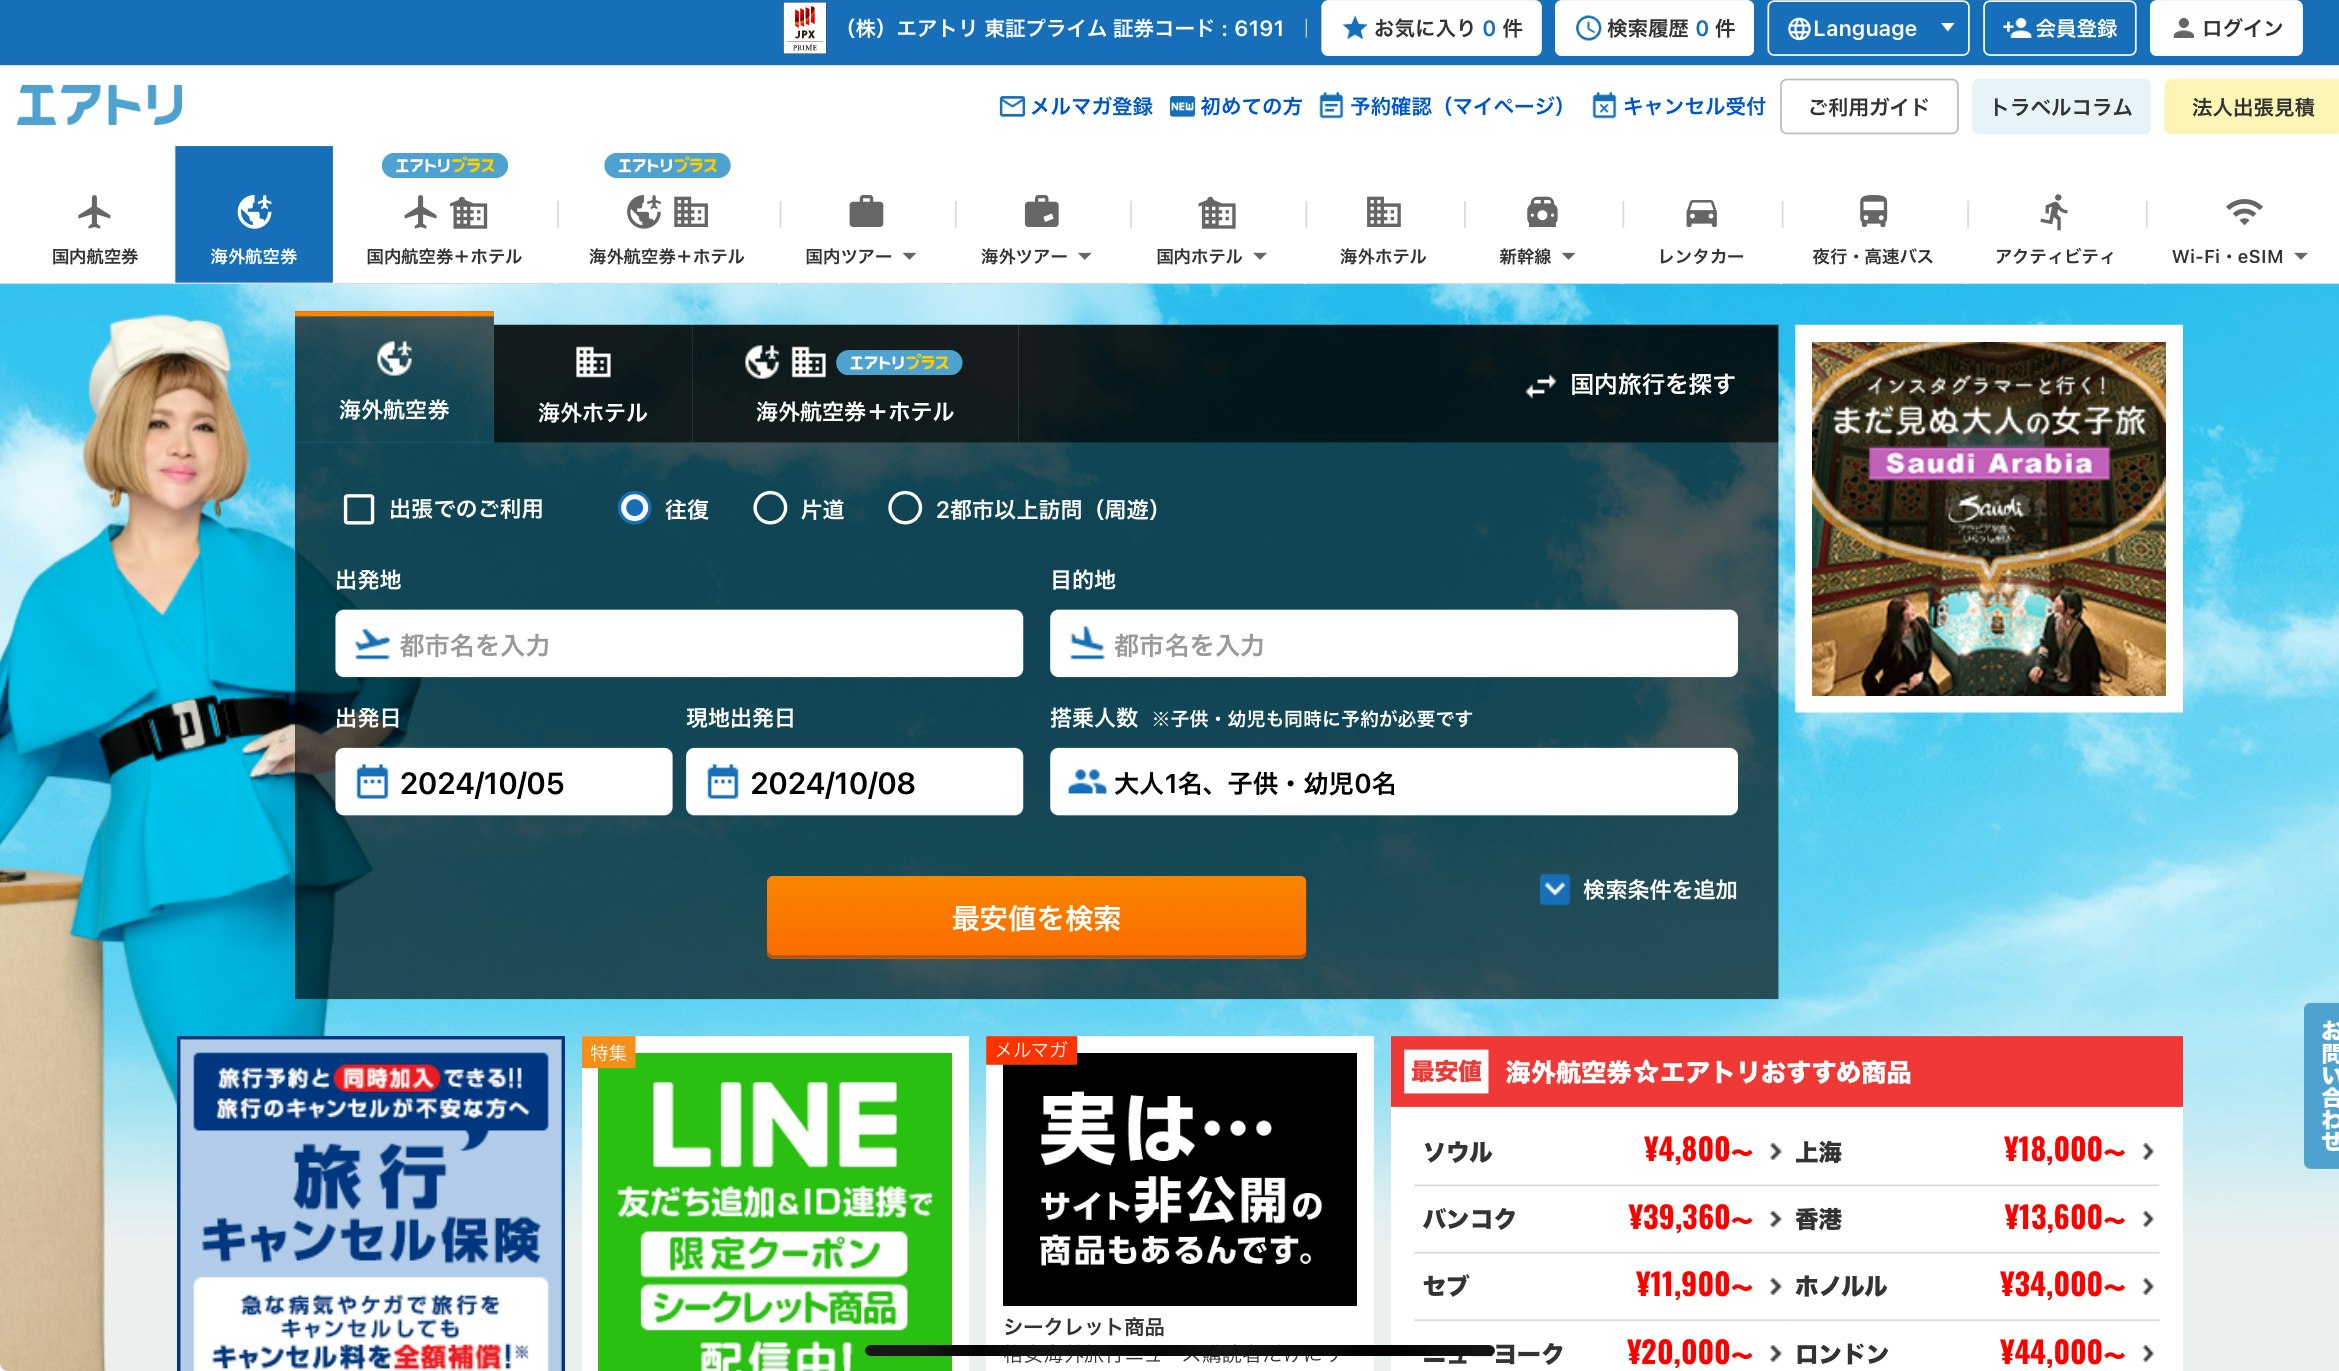Open 初めての方 link

click(x=1236, y=106)
